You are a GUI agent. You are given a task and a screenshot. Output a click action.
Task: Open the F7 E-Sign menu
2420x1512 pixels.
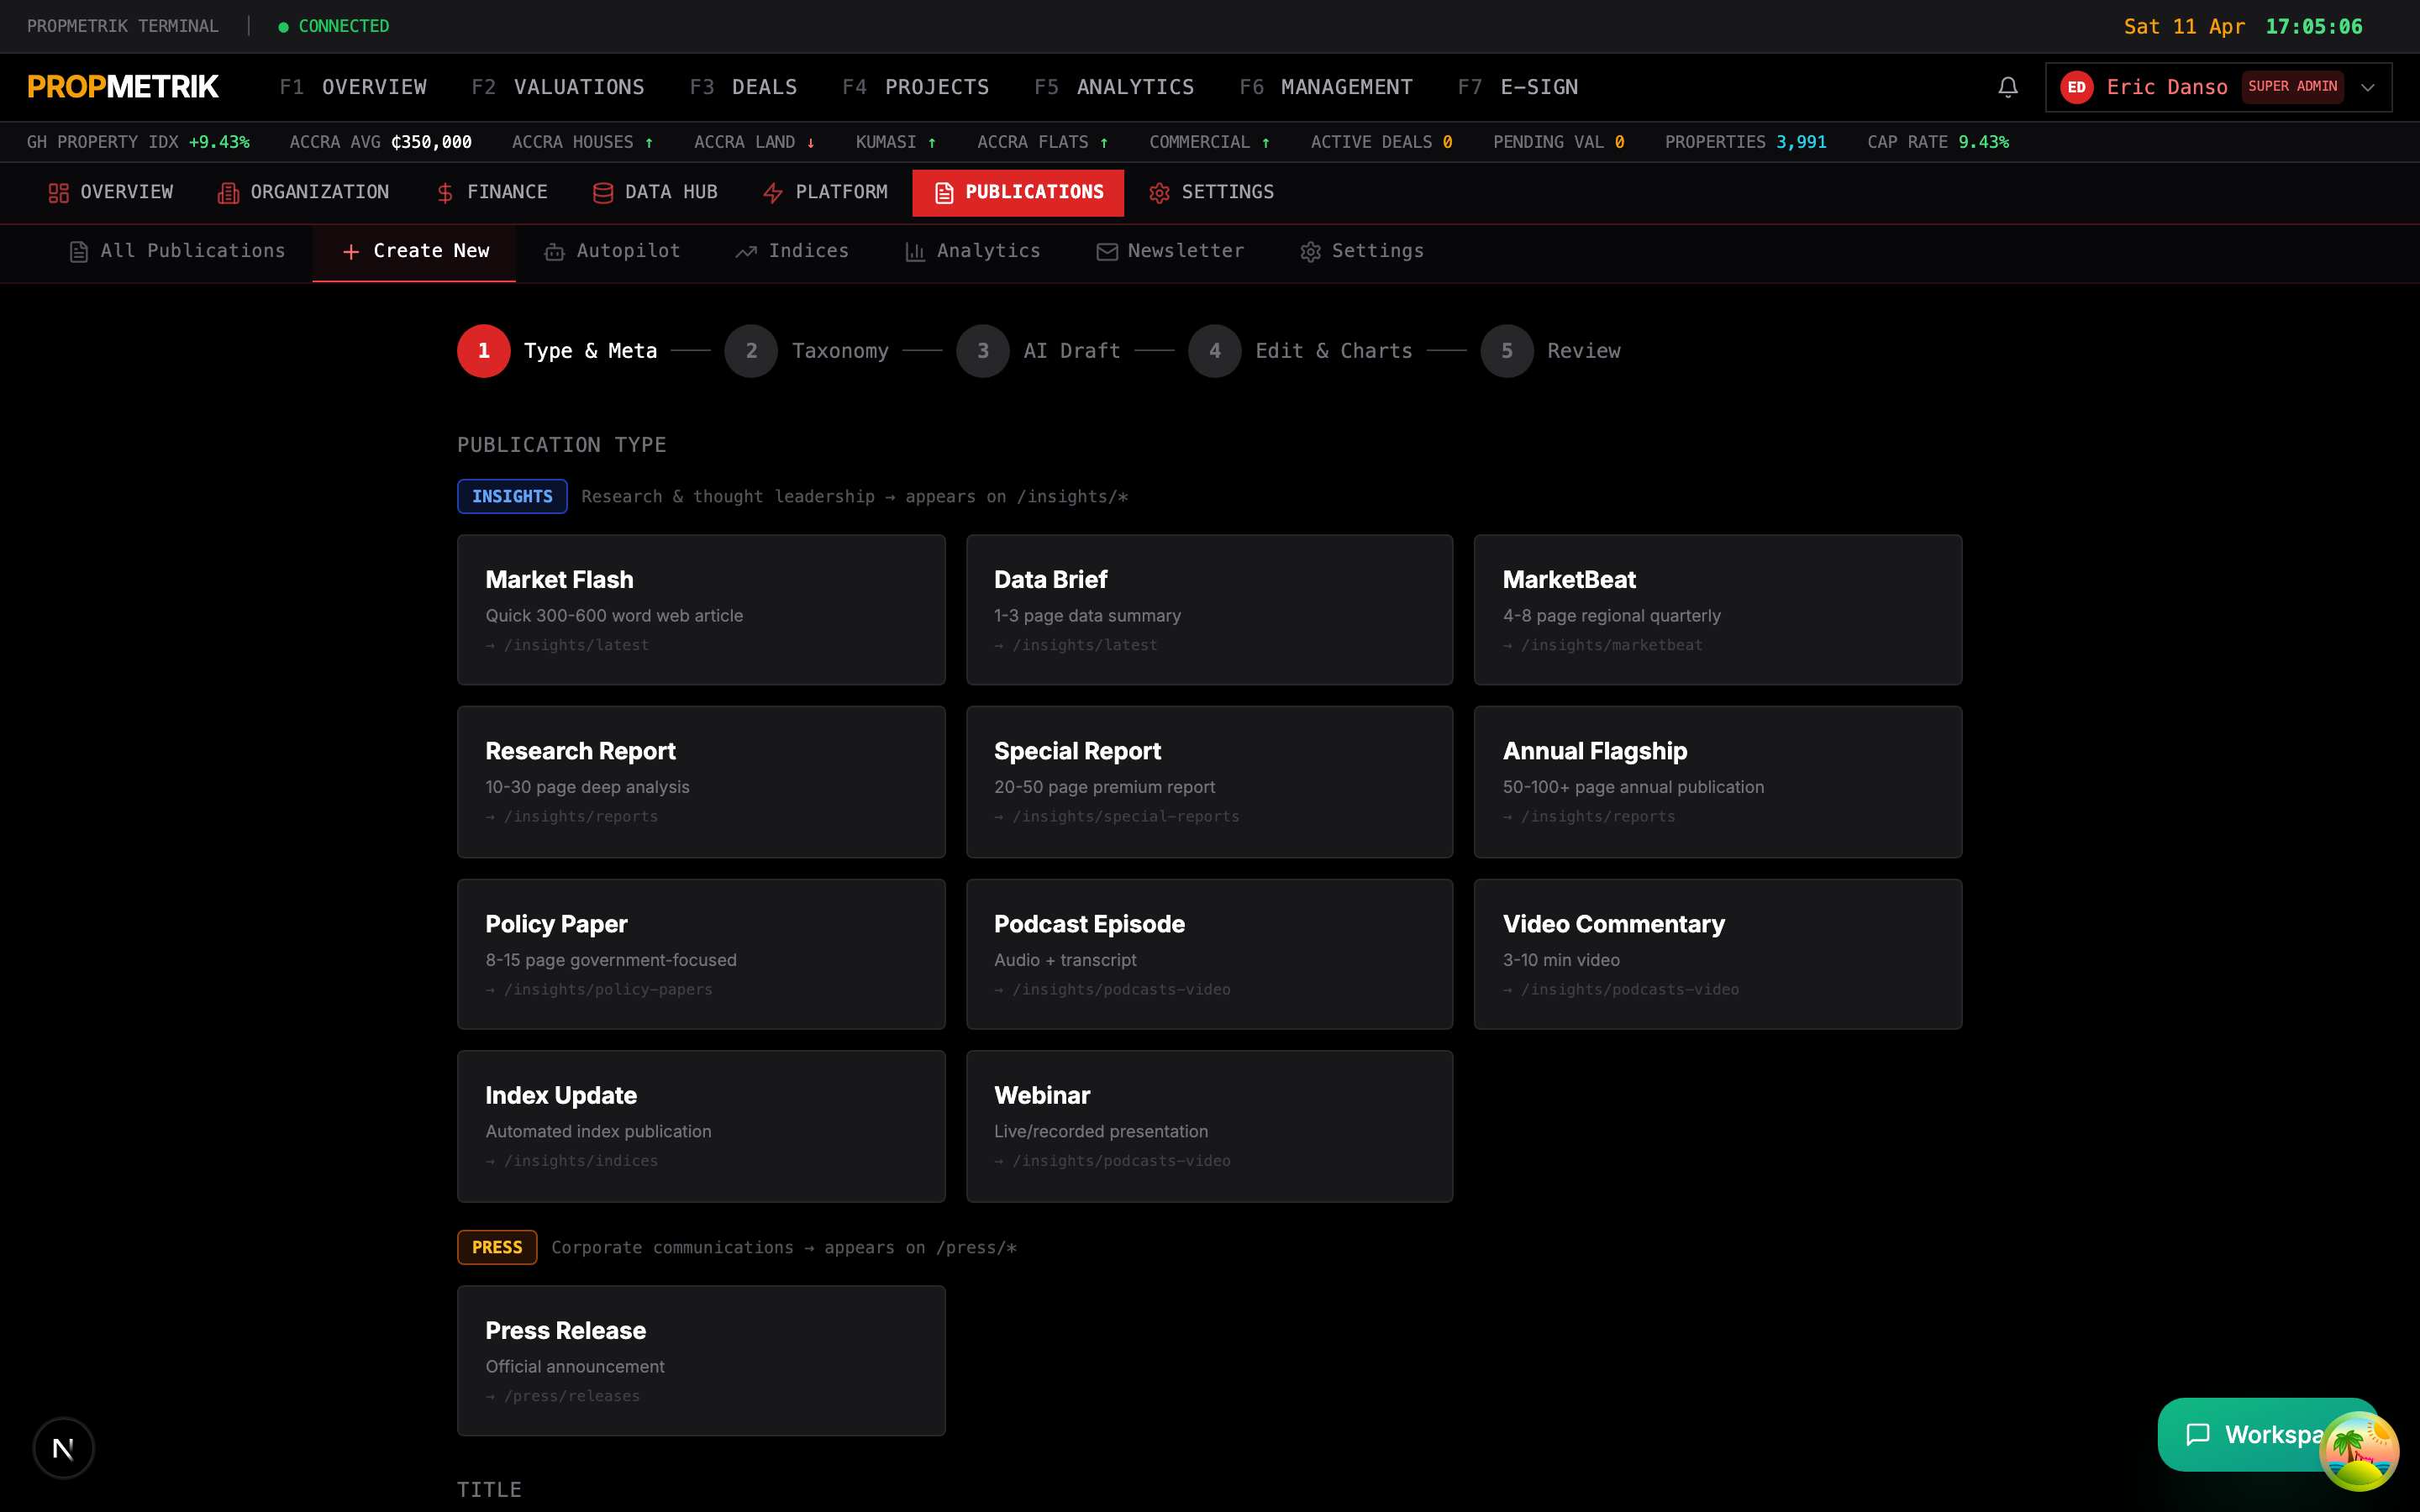[1517, 87]
